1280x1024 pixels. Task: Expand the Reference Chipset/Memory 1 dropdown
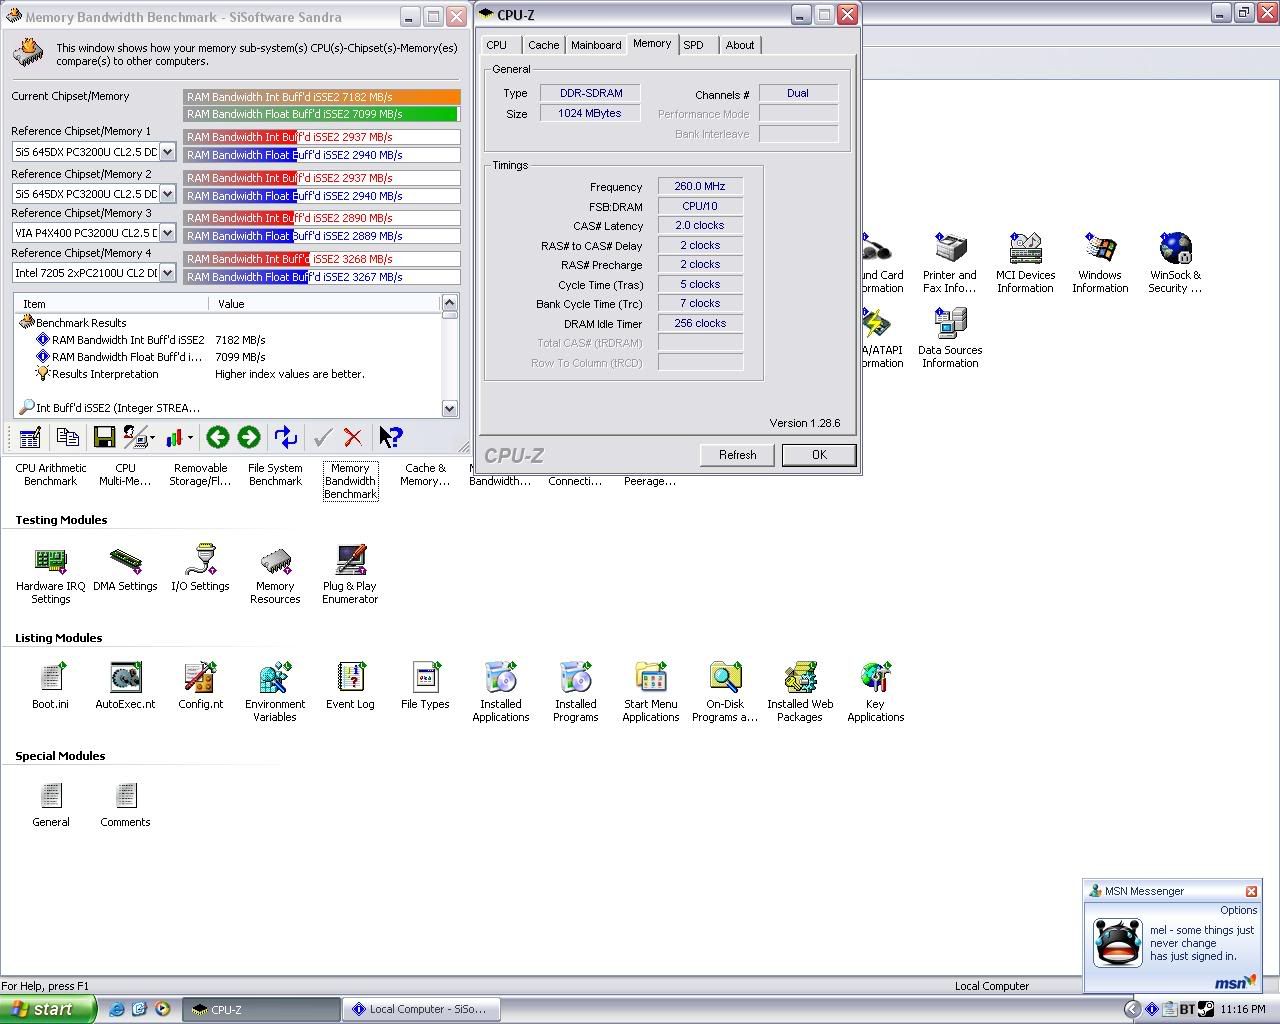pos(167,152)
